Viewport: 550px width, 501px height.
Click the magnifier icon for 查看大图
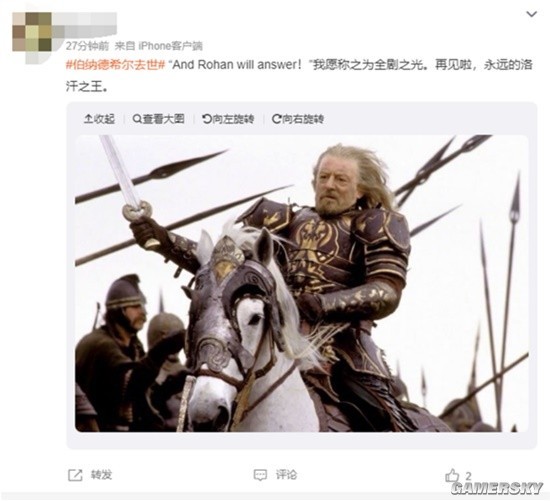point(137,119)
